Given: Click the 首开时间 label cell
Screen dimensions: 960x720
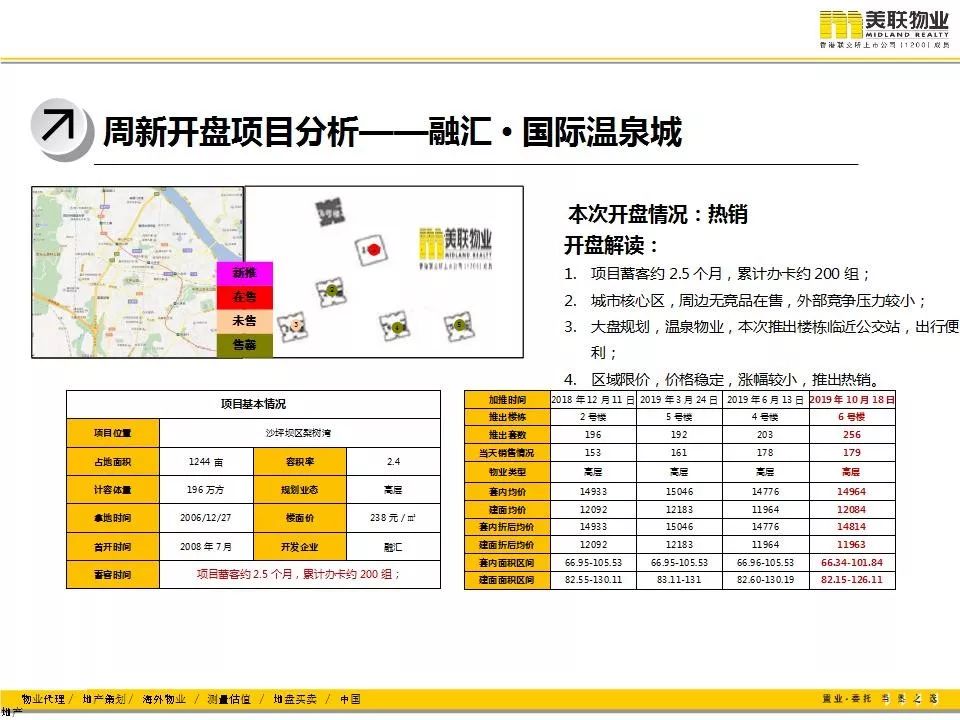Looking at the screenshot, I should pyautogui.click(x=113, y=547).
